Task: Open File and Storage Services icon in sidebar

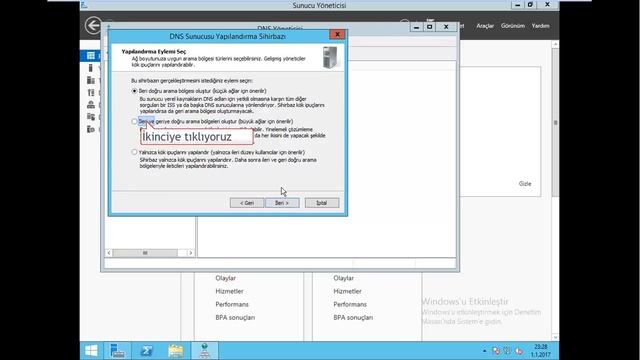Action: pos(91,117)
